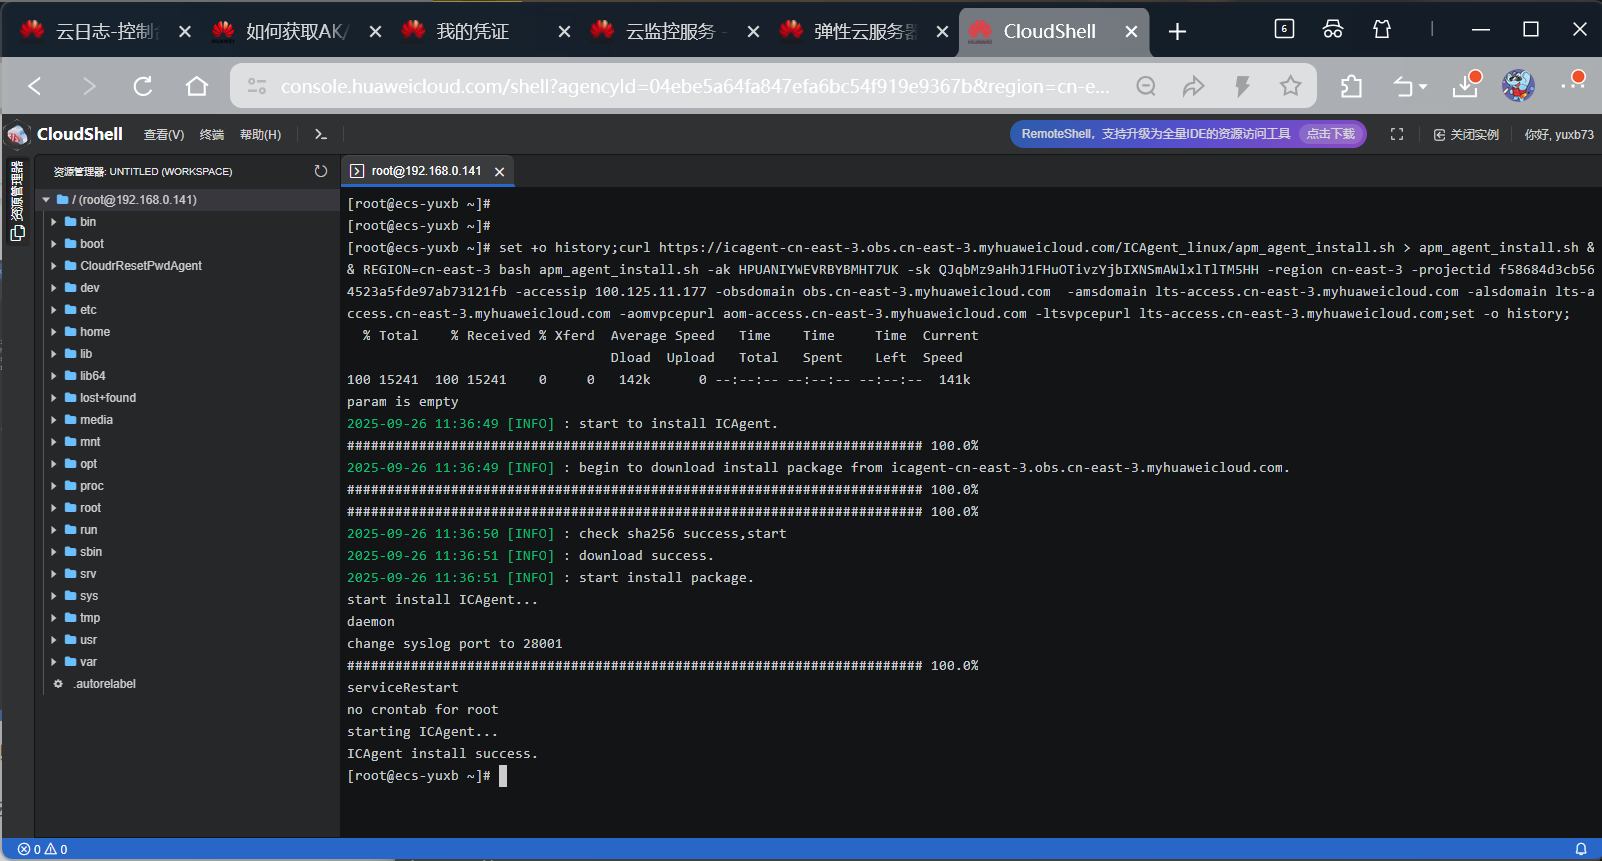Close the 我的凭证 browser tab

564,32
